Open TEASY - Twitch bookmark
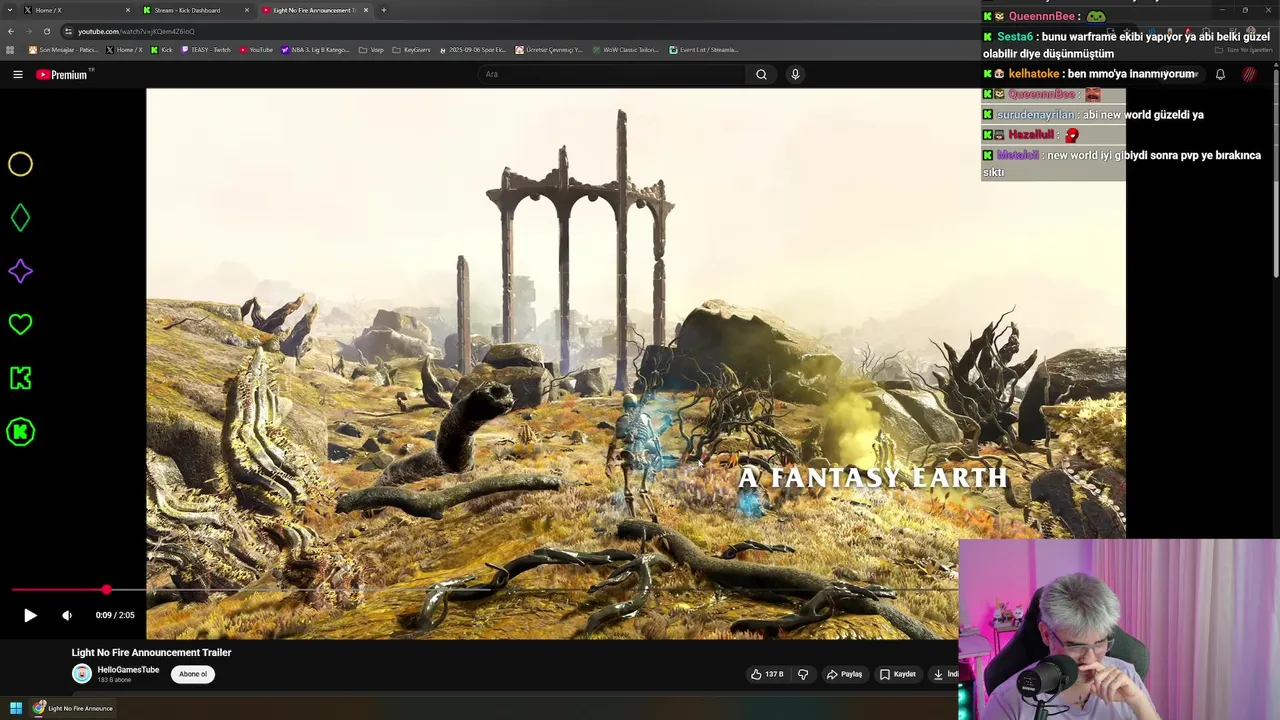The height and width of the screenshot is (720, 1280). tap(205, 50)
